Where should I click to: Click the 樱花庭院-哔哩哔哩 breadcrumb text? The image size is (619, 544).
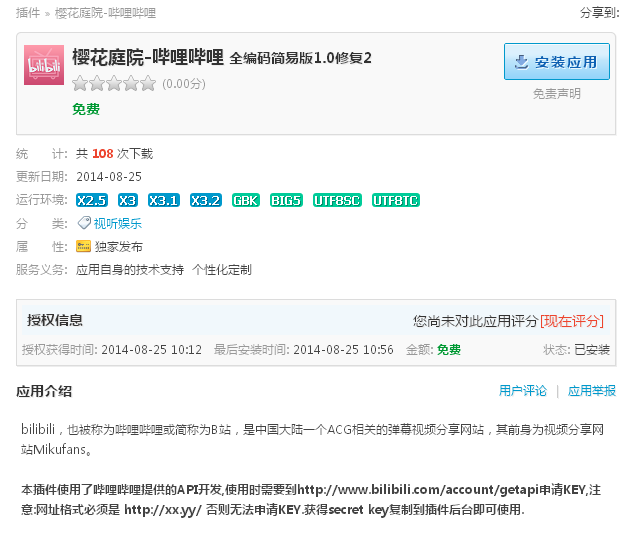pyautogui.click(x=105, y=13)
